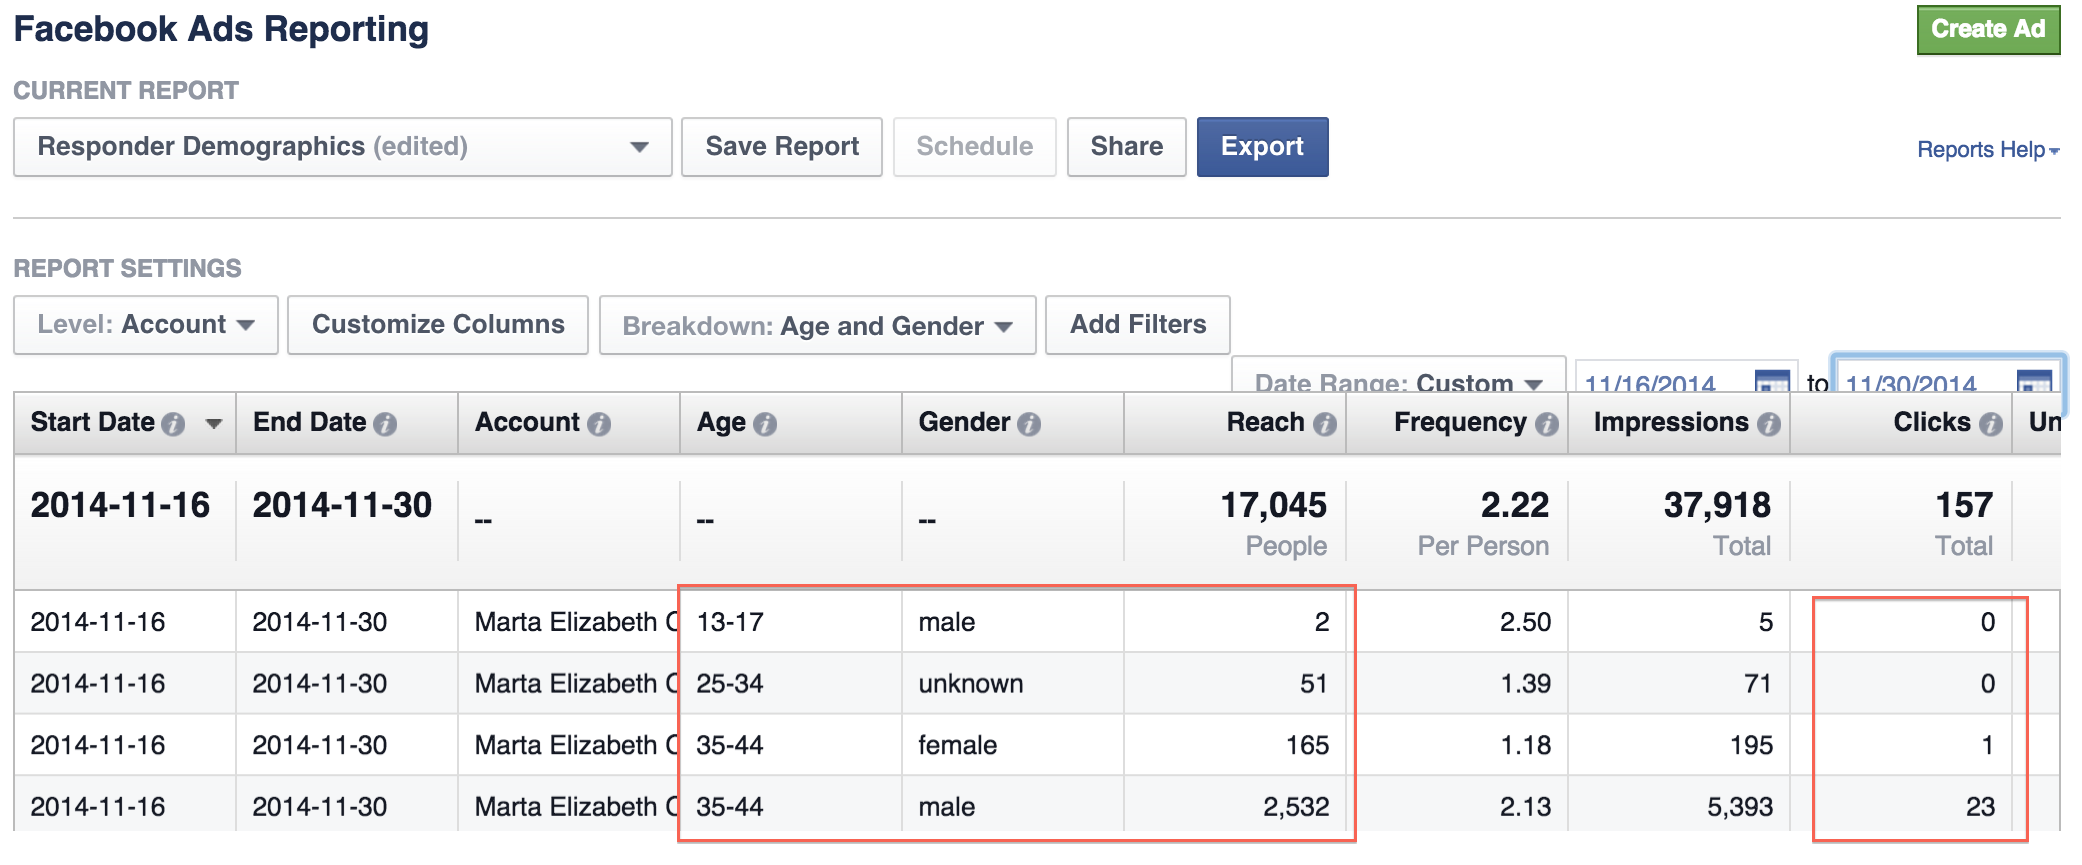Click the info icon beside Clicks header

[x=1991, y=424]
